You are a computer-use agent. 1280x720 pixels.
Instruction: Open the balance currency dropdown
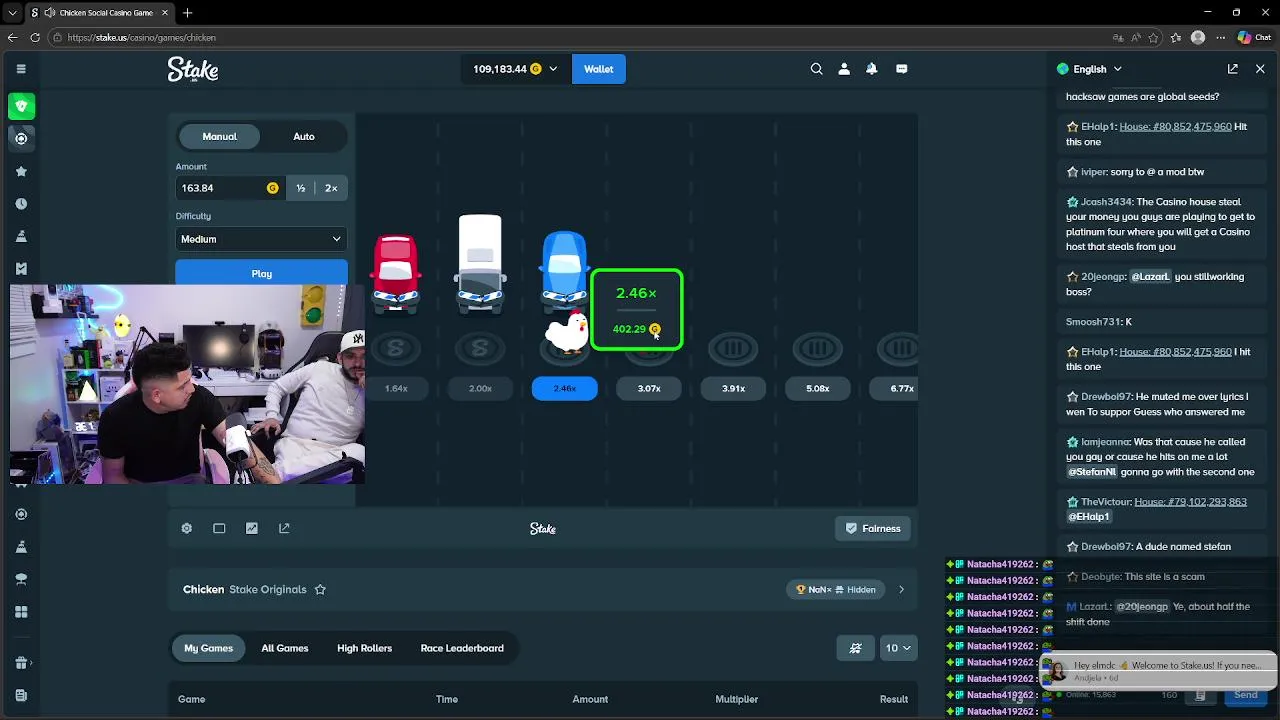(515, 69)
